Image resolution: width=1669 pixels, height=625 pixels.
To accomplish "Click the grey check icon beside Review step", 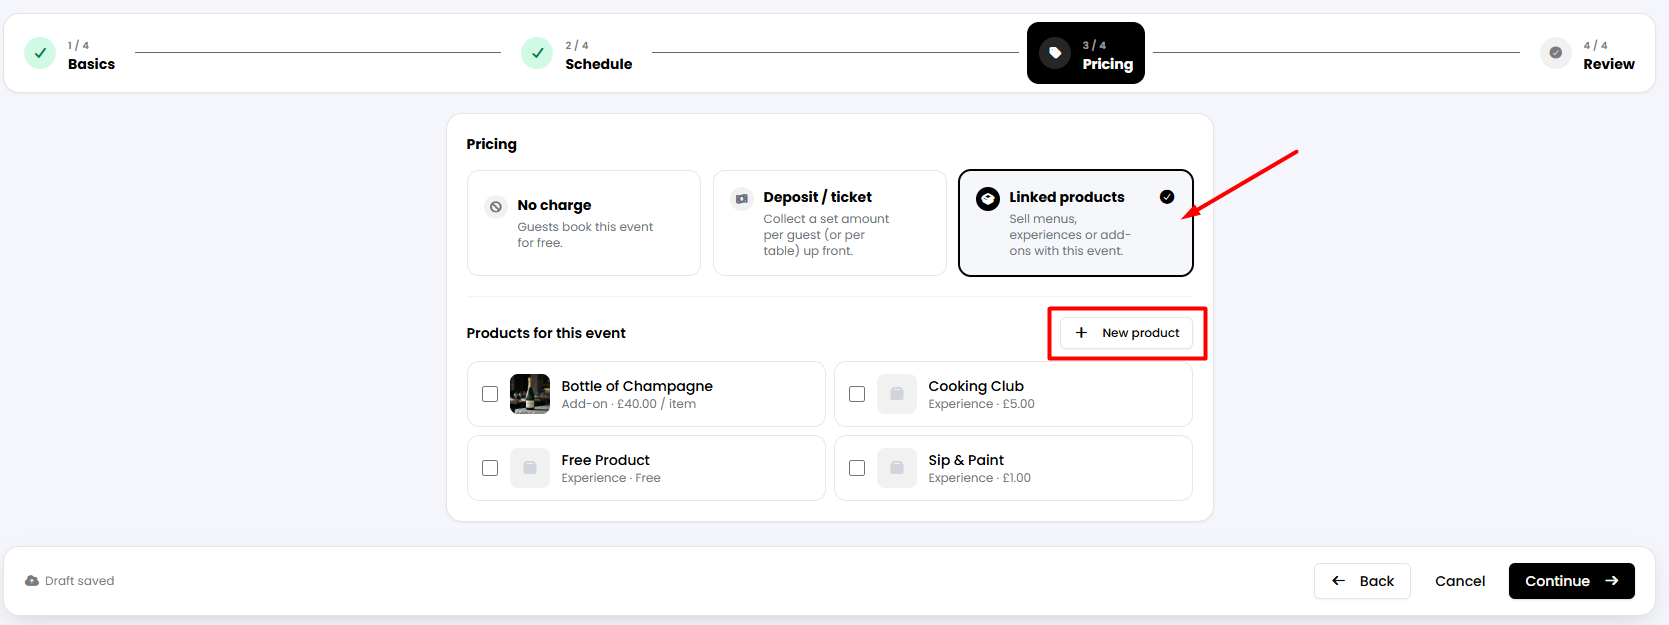I will [1555, 53].
